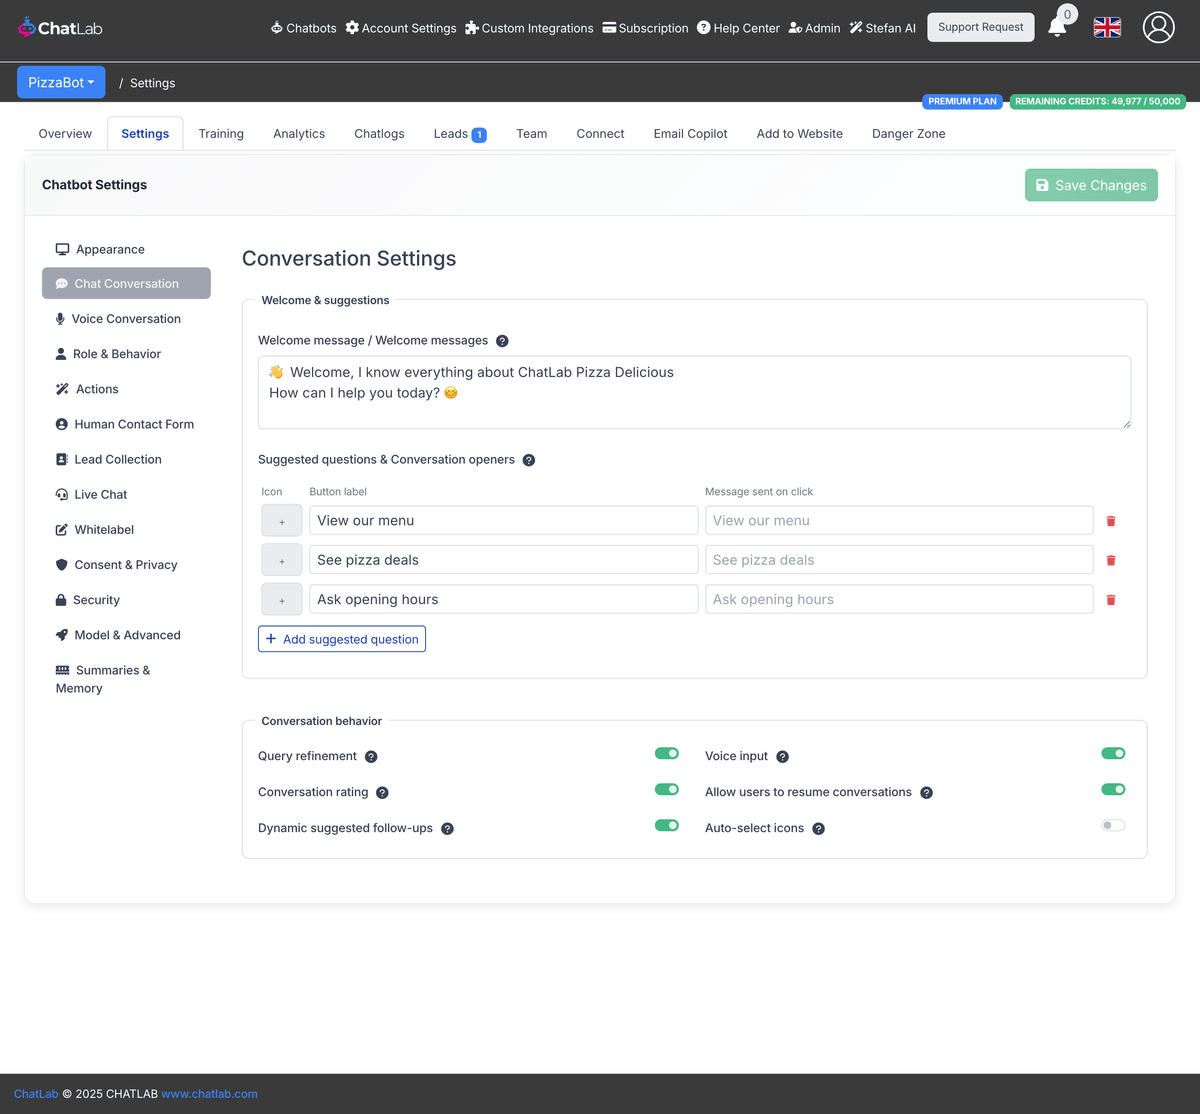Pick icon for View our menu row
This screenshot has width=1200, height=1114.
pyautogui.click(x=282, y=521)
